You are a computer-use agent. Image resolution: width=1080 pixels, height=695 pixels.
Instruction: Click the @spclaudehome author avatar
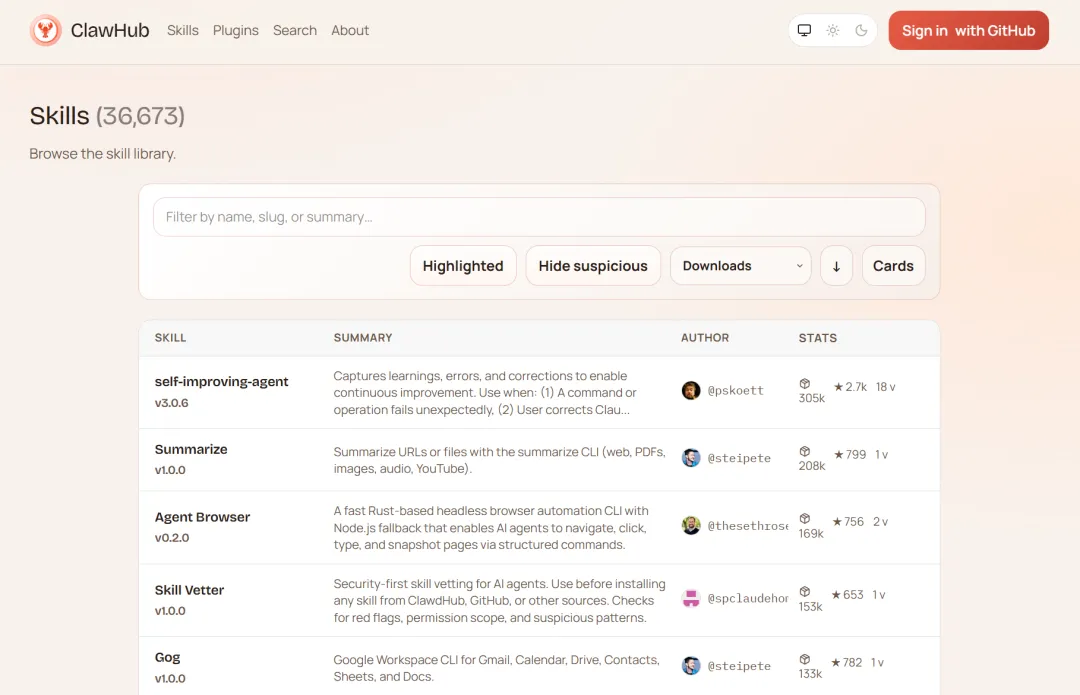pos(691,598)
